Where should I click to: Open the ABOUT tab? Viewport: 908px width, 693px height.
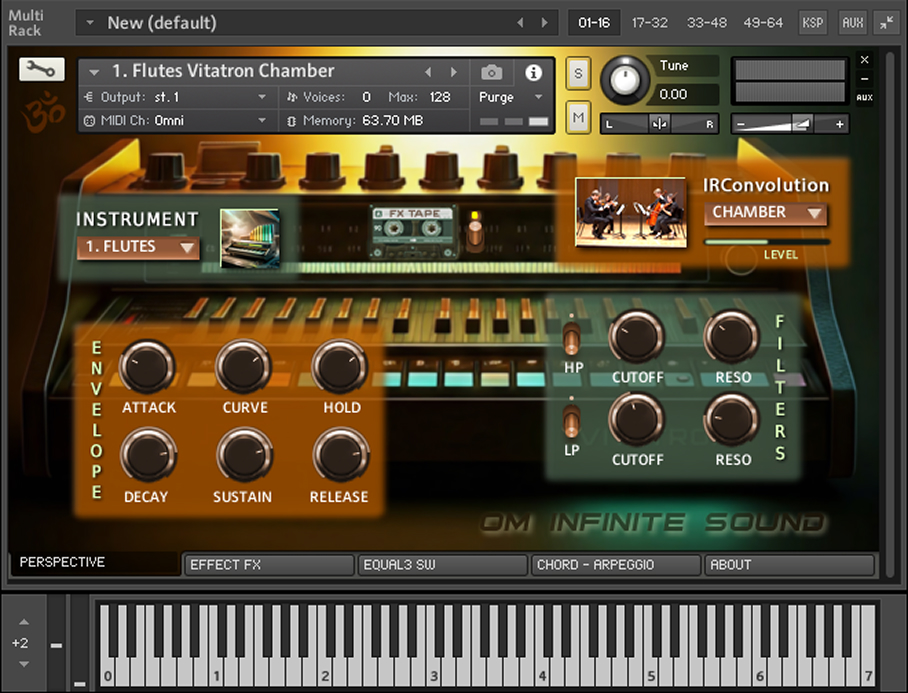[789, 564]
